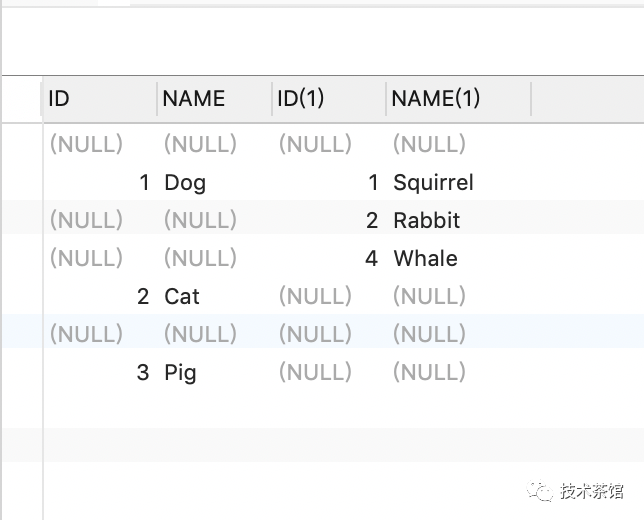Select the Squirrel cell
The height and width of the screenshot is (520, 644).
(433, 182)
